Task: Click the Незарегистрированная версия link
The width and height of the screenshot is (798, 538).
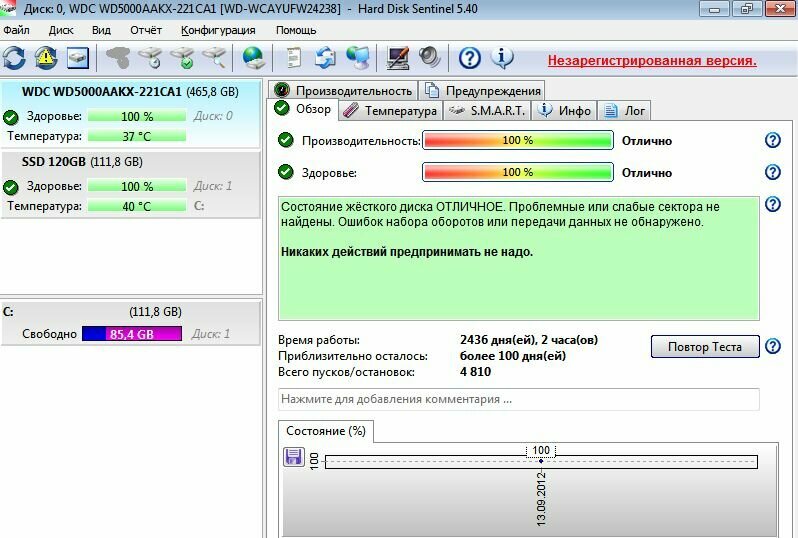Action: pyautogui.click(x=652, y=61)
